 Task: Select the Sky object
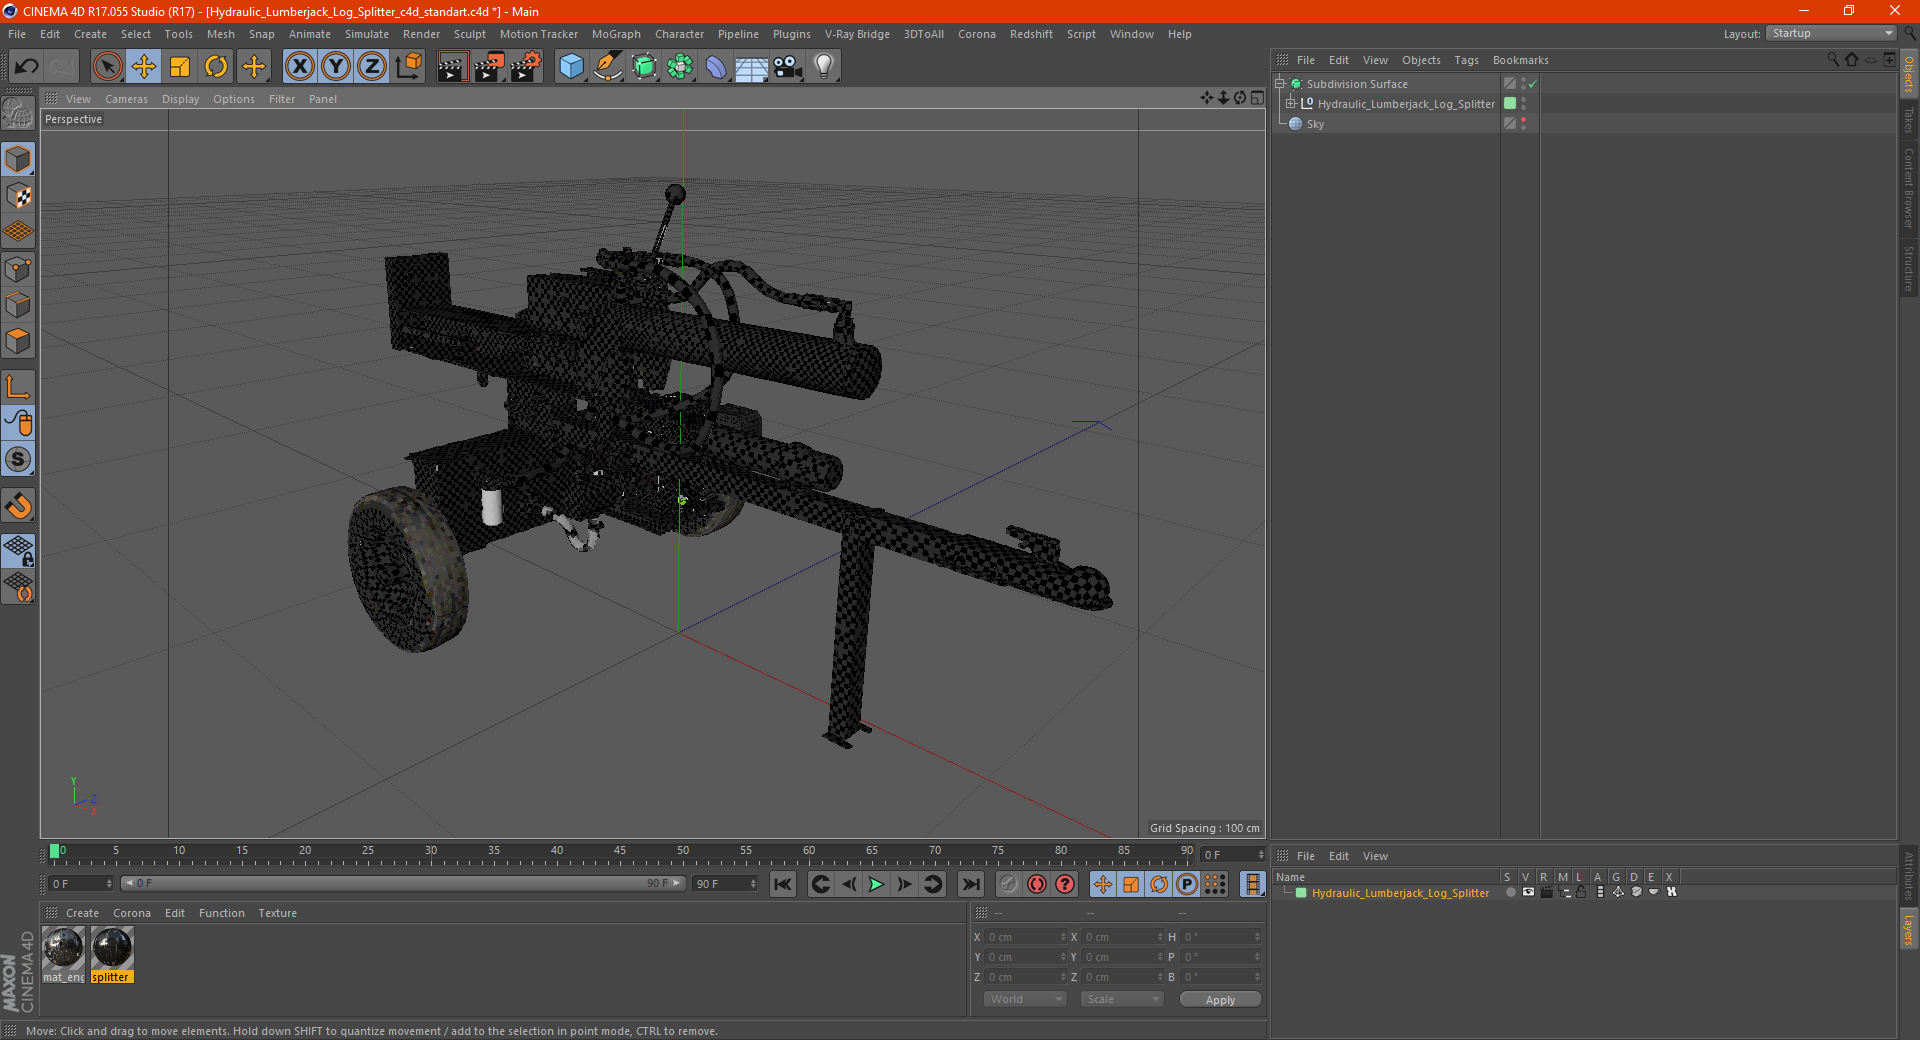point(1315,124)
